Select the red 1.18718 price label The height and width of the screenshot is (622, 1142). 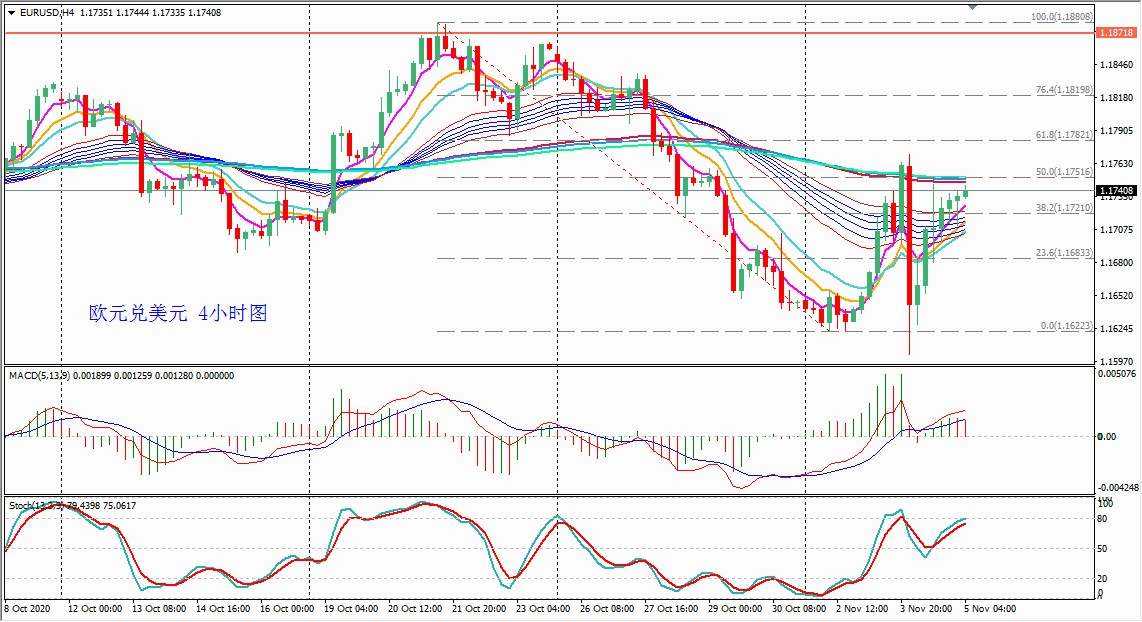click(1116, 33)
